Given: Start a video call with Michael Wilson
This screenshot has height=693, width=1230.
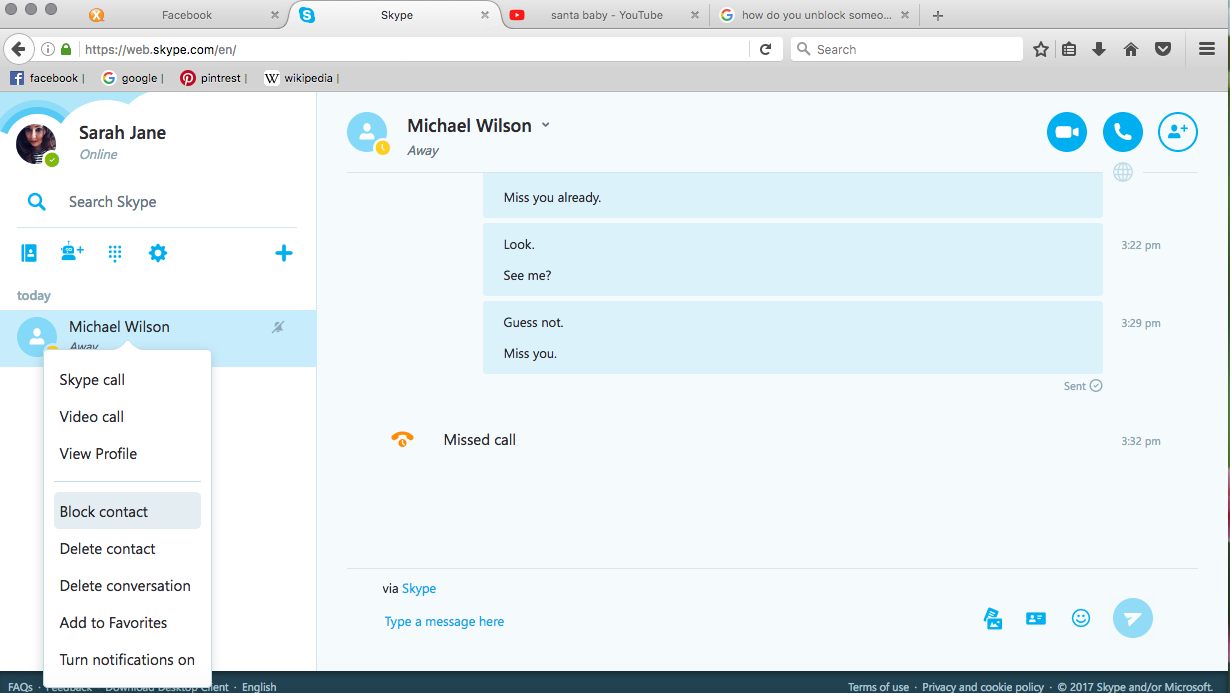Looking at the screenshot, I should (x=1067, y=132).
